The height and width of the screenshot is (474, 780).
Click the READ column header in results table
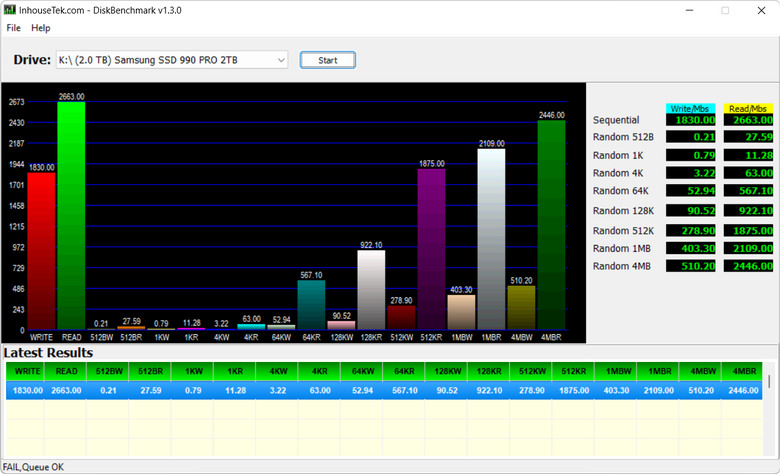66,371
